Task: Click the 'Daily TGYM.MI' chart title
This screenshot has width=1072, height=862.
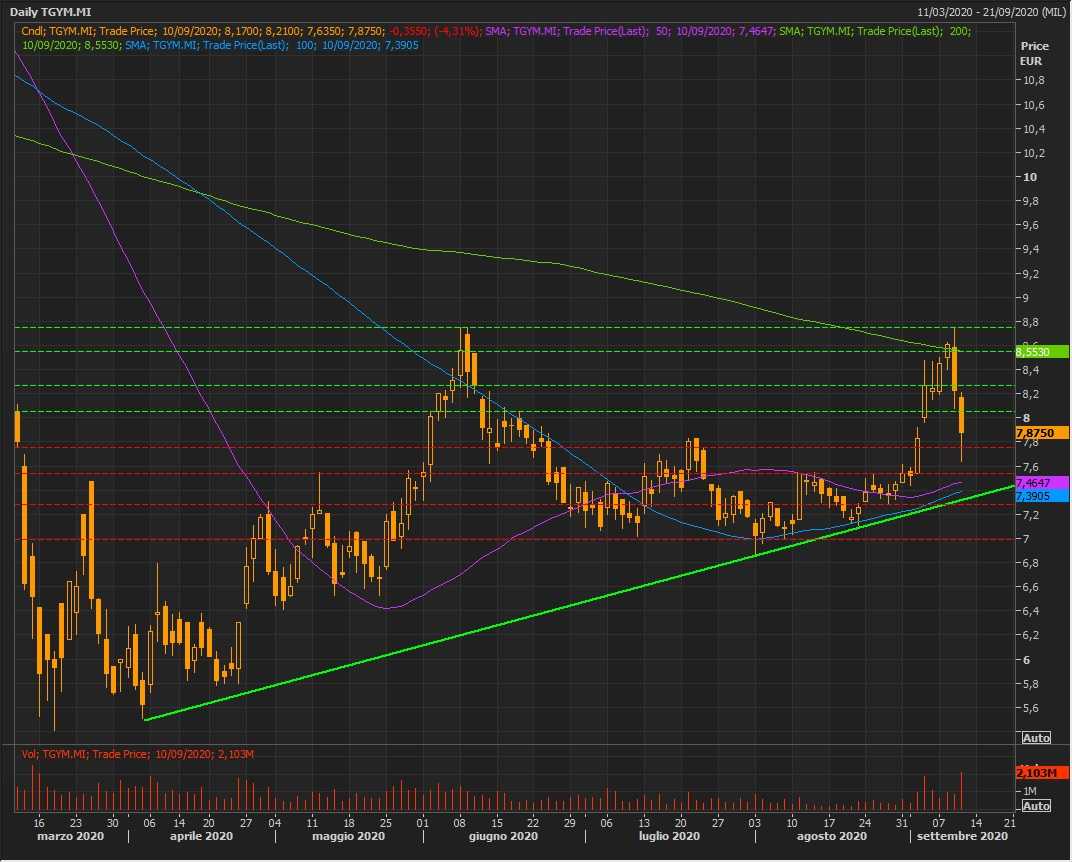Action: point(53,11)
